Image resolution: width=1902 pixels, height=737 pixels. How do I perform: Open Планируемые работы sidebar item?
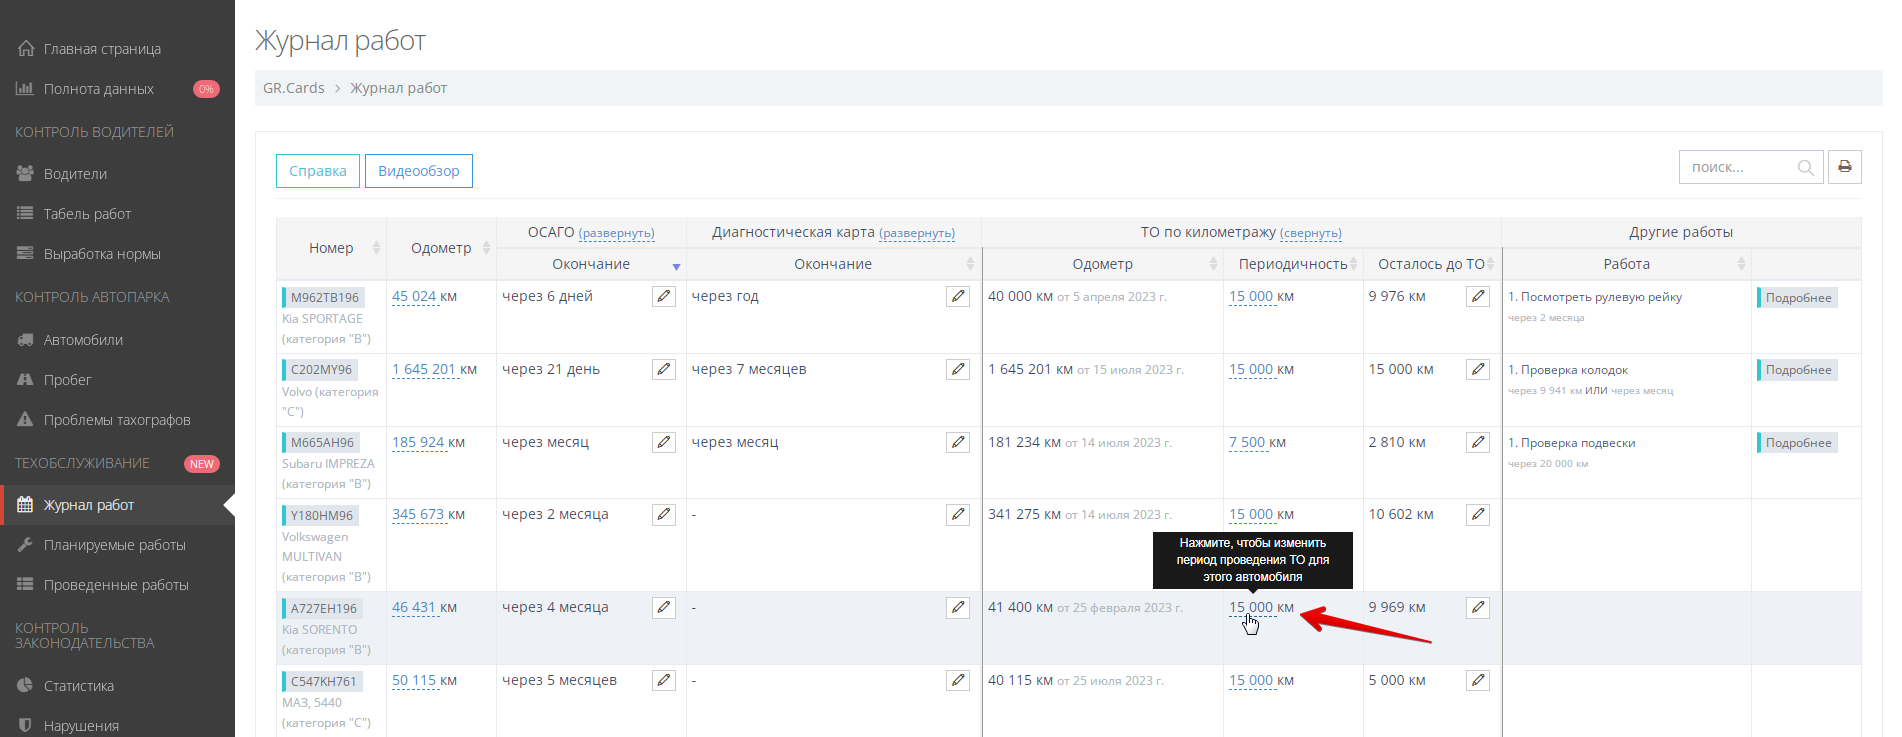point(114,545)
